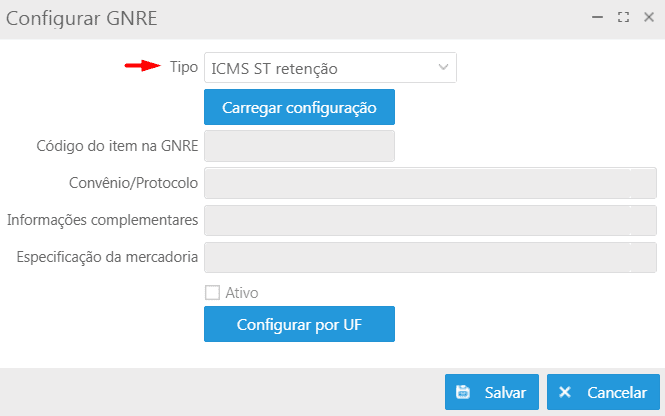This screenshot has height=416, width=665.
Task: Minimize the Configurar GNRE dialog
Action: [598, 17]
